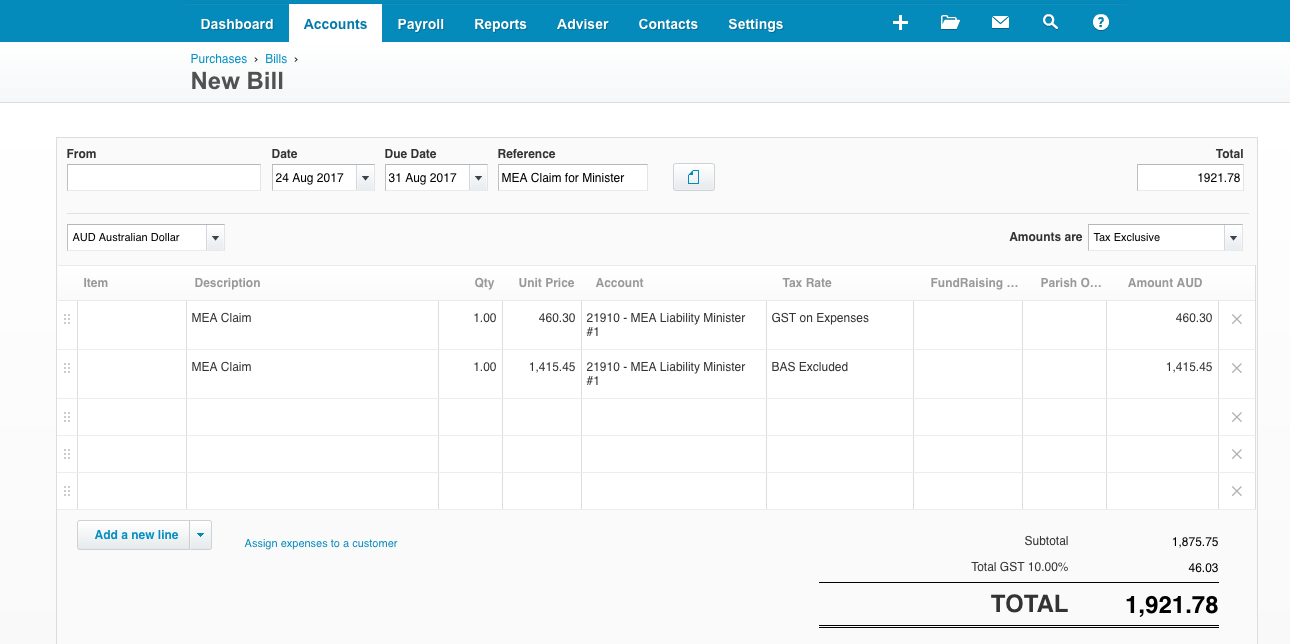
Task: Grab drag handle of first empty line
Action: [67, 417]
